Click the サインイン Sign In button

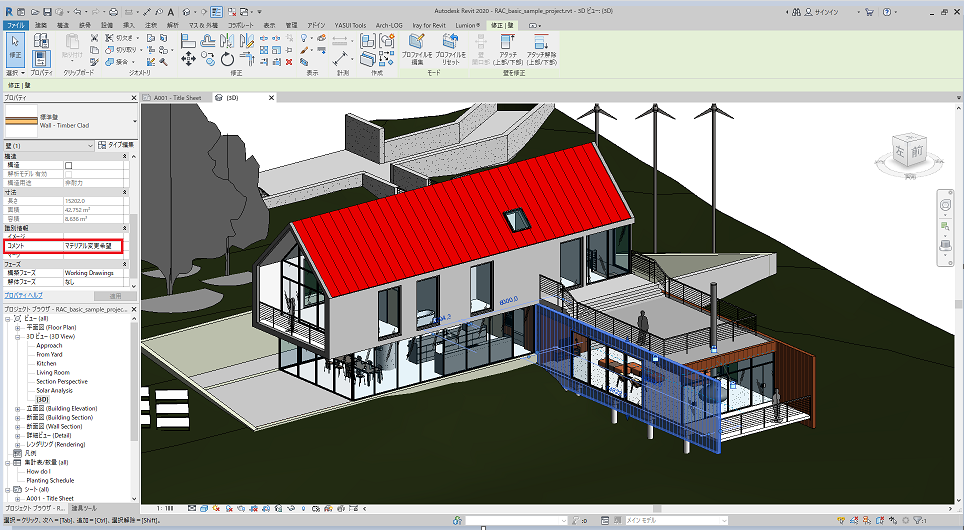(826, 12)
